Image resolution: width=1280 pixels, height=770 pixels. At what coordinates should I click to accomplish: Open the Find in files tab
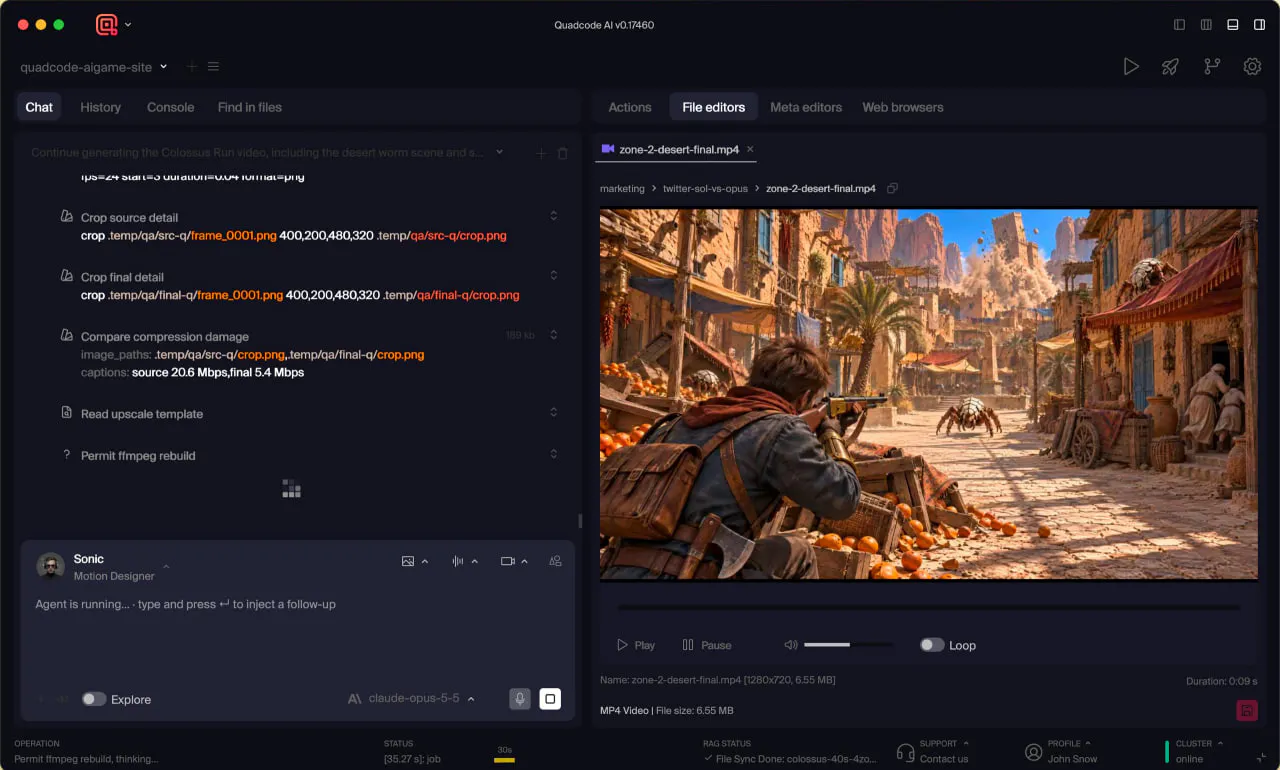(250, 107)
